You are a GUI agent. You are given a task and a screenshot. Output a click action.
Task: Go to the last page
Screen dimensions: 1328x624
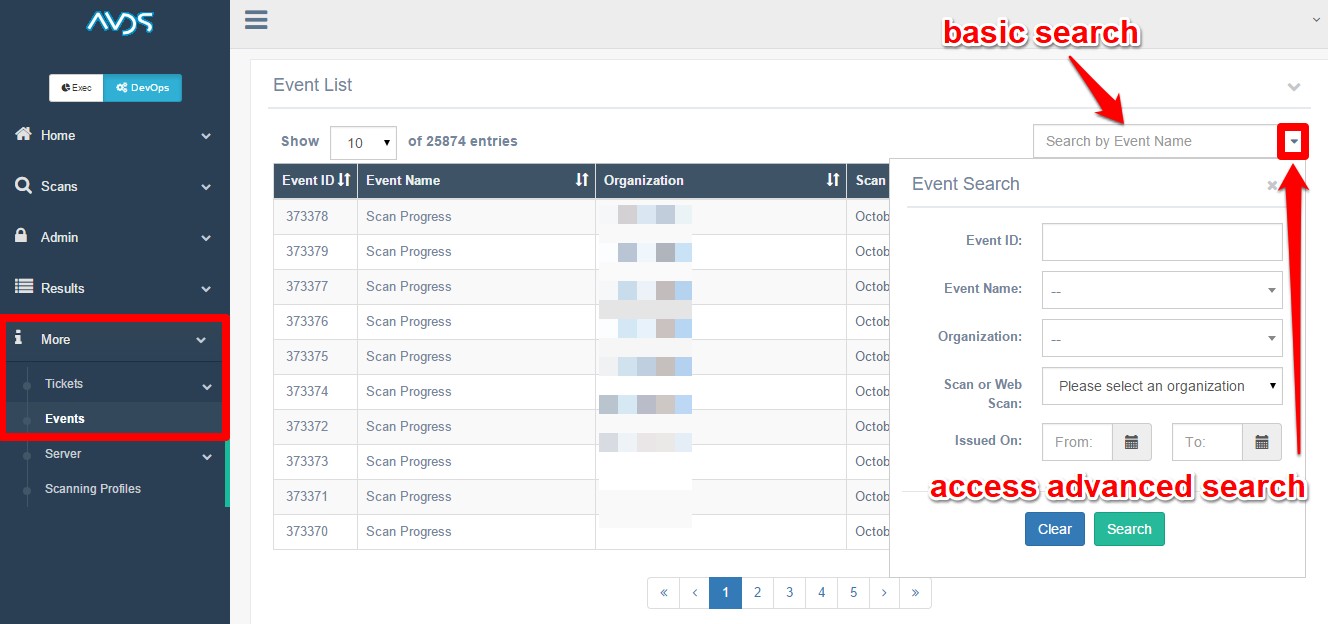click(915, 592)
